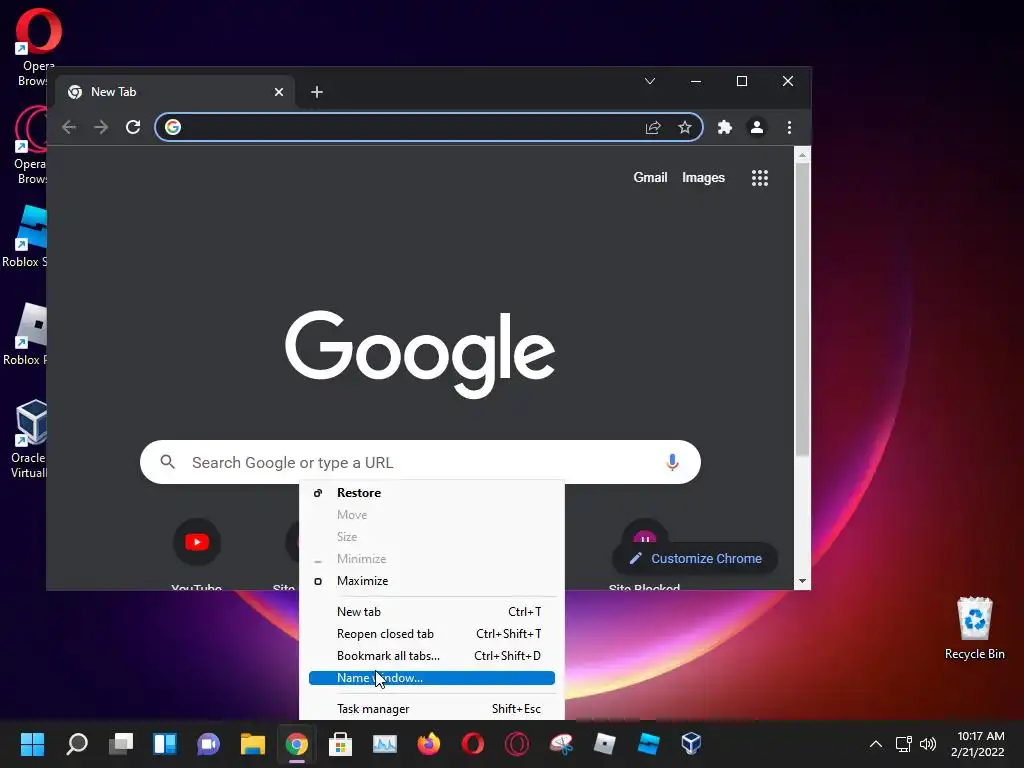
Task: Choose Restore from the context menu
Action: click(x=432, y=493)
